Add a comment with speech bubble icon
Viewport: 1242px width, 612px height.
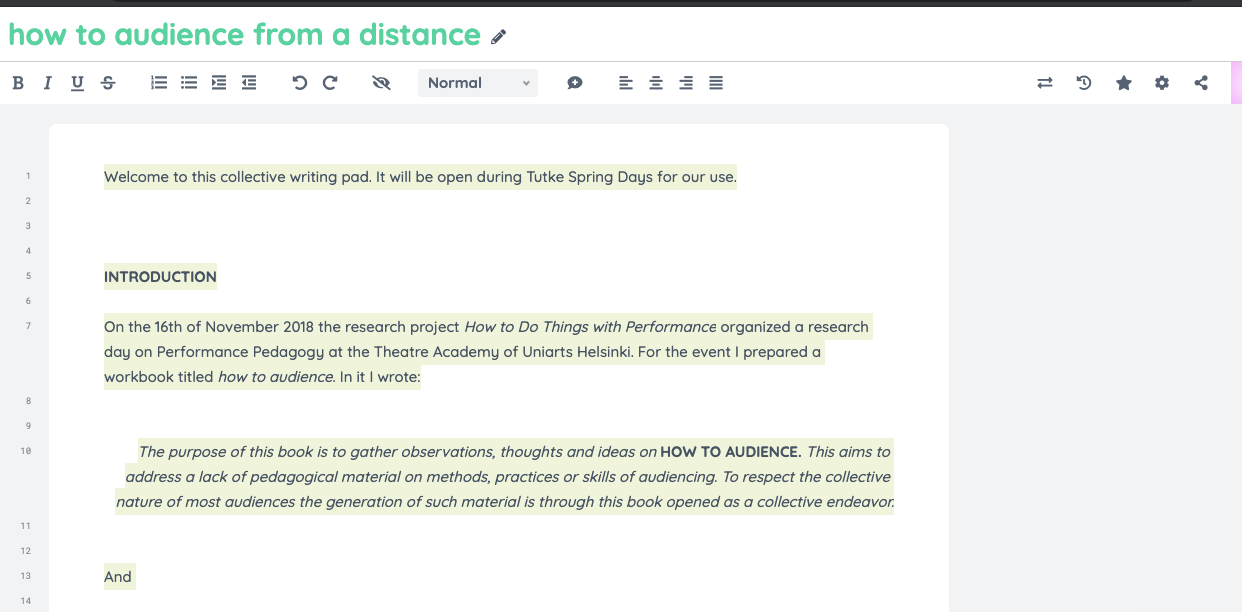coord(575,83)
